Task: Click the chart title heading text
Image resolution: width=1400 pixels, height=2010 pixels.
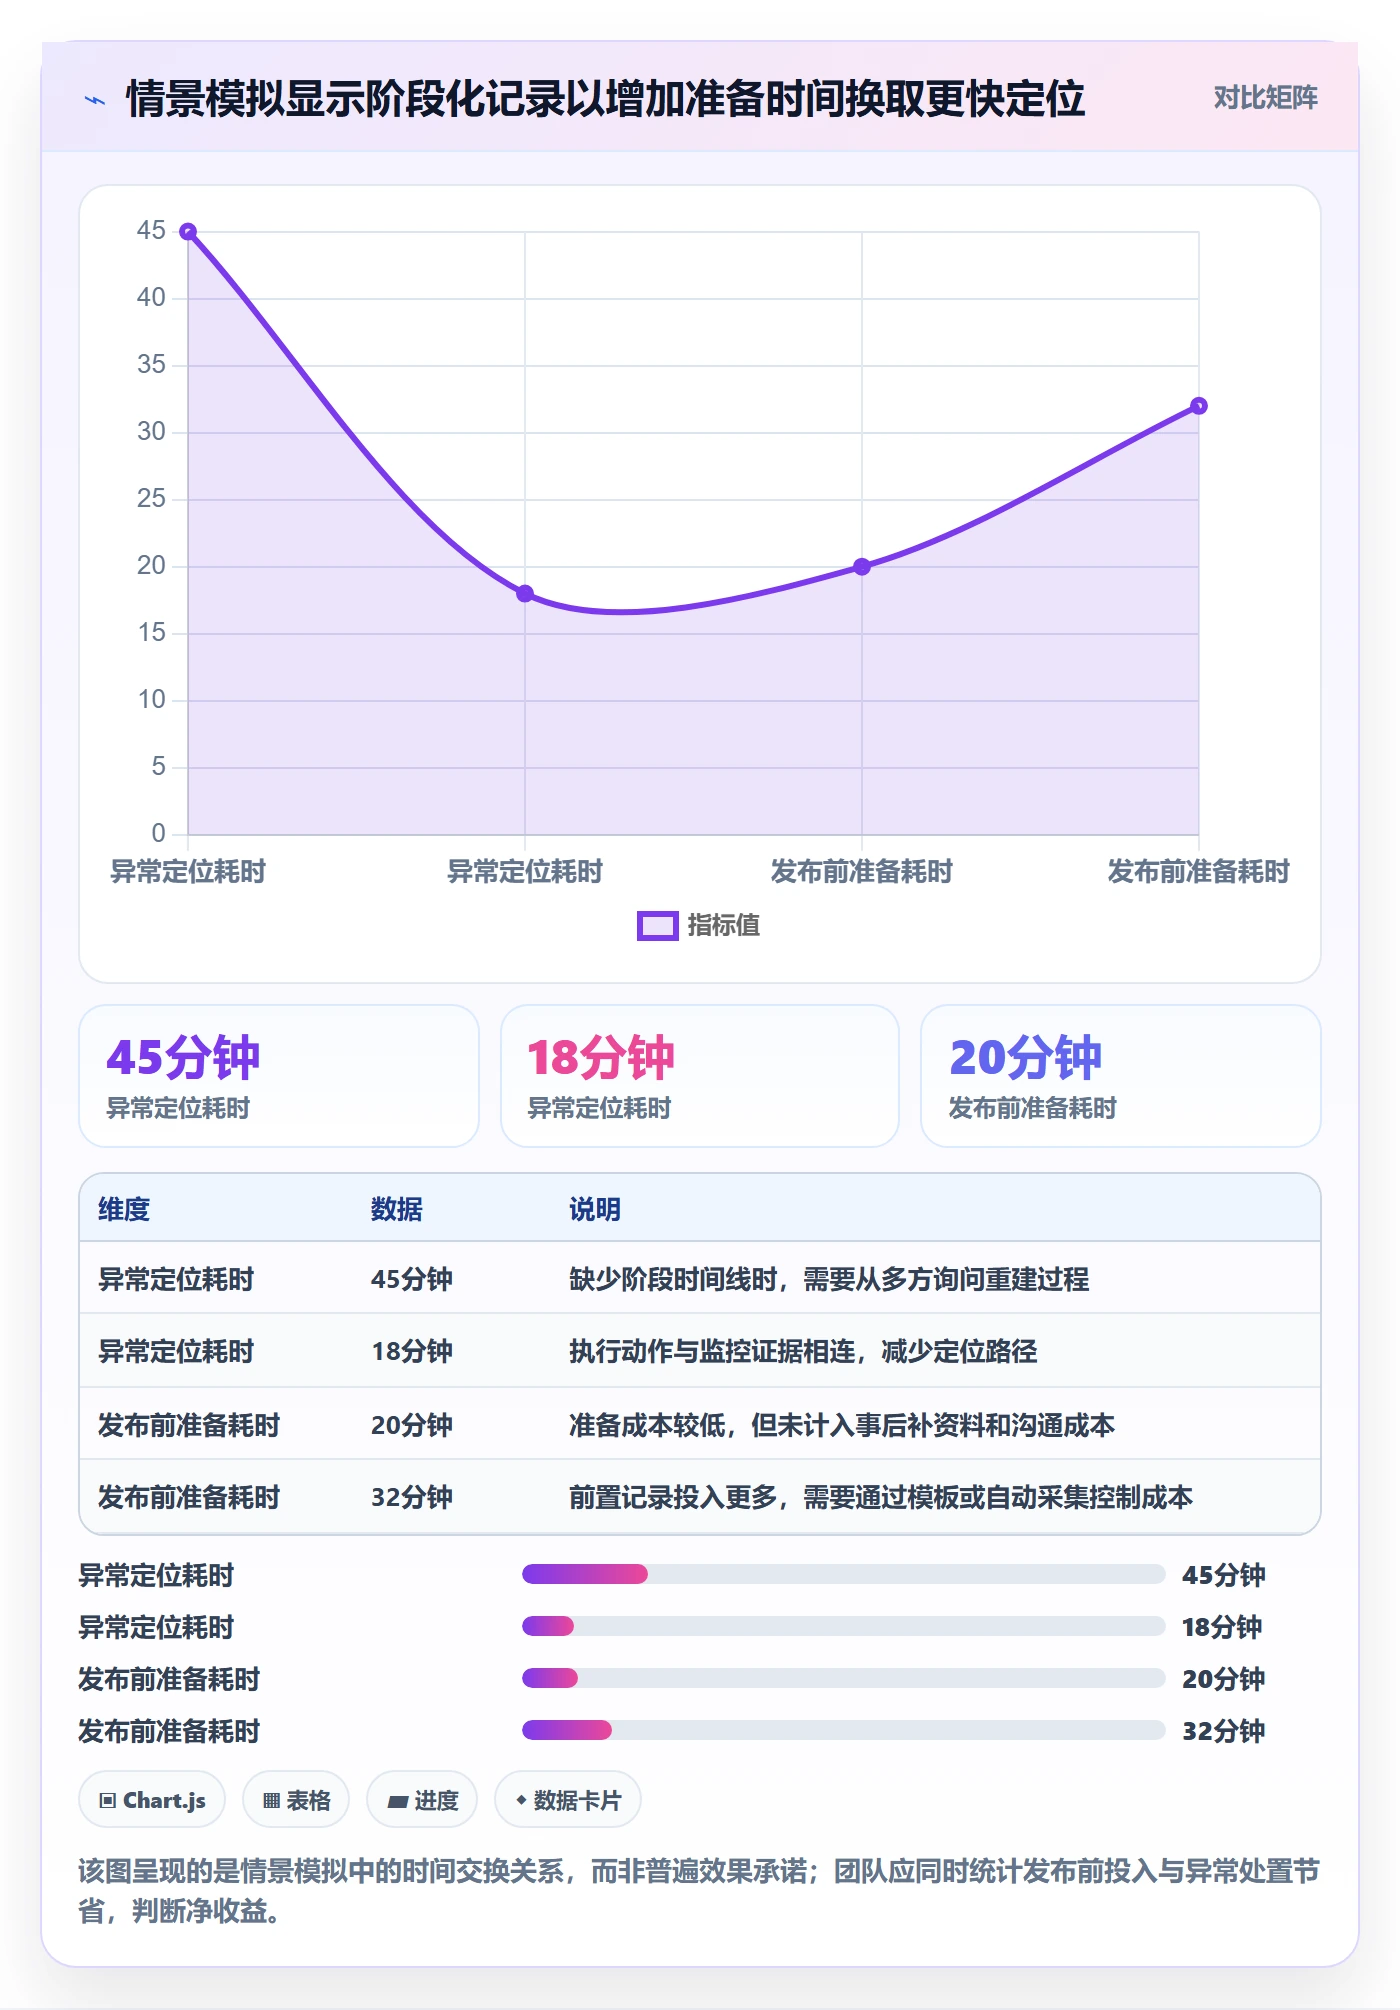Action: (605, 99)
